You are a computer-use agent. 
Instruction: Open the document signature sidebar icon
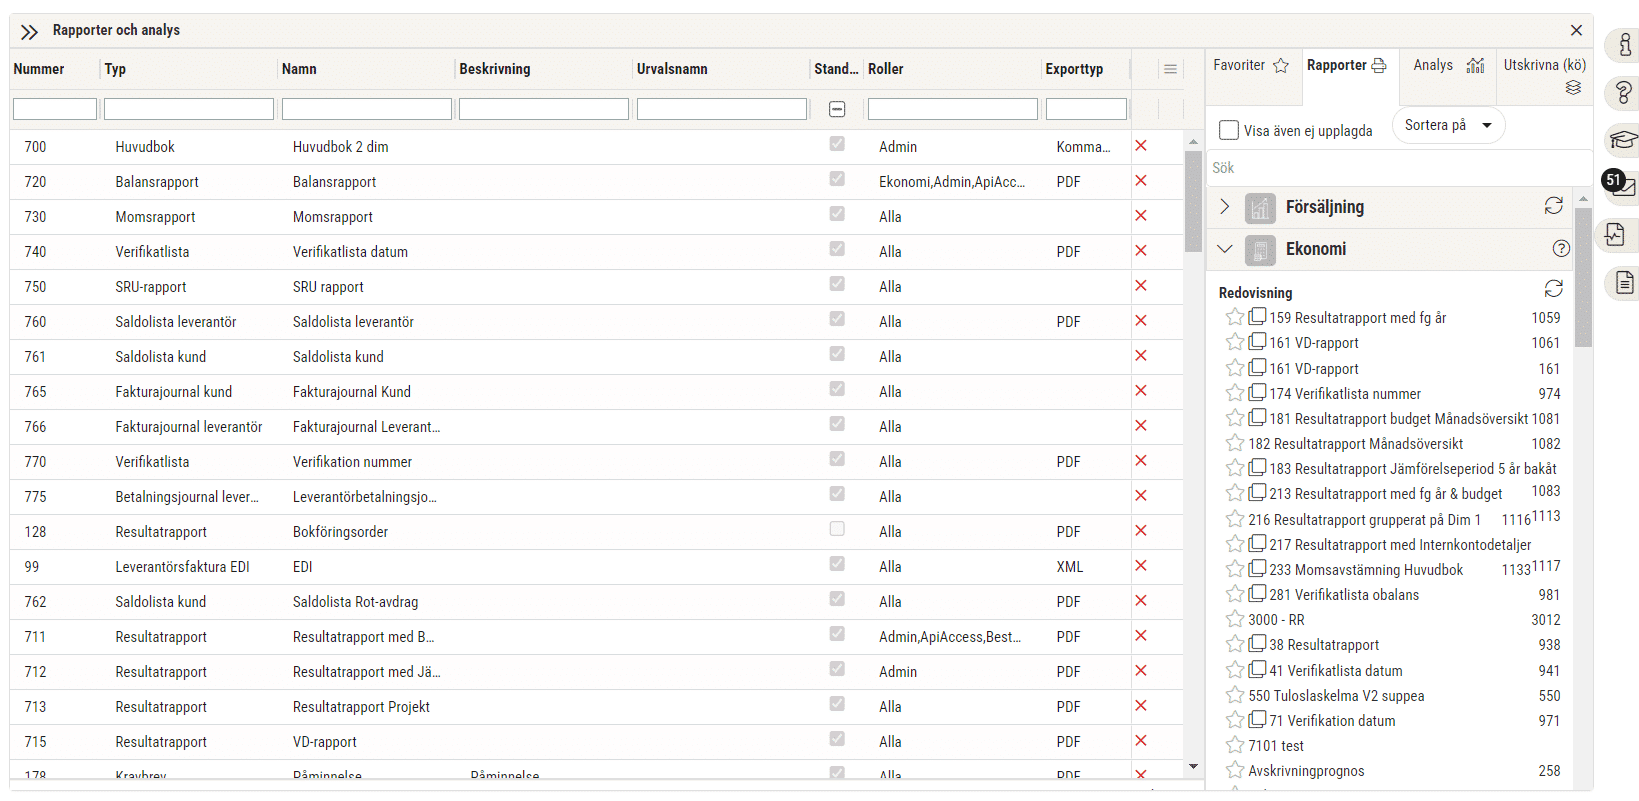[x=1615, y=235]
